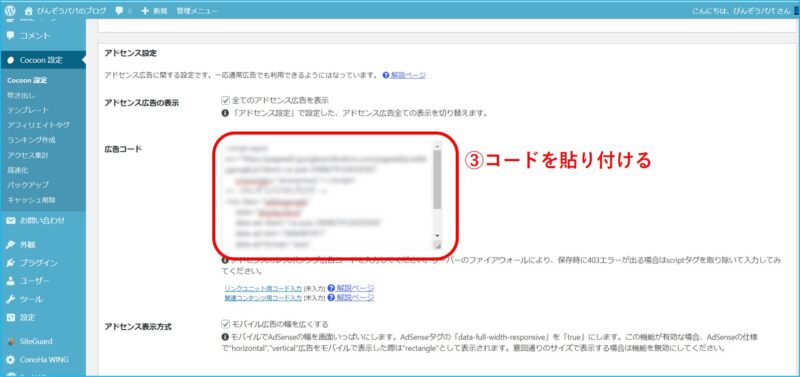Open 管理メニュー in the admin bar
The height and width of the screenshot is (377, 800).
[197, 11]
